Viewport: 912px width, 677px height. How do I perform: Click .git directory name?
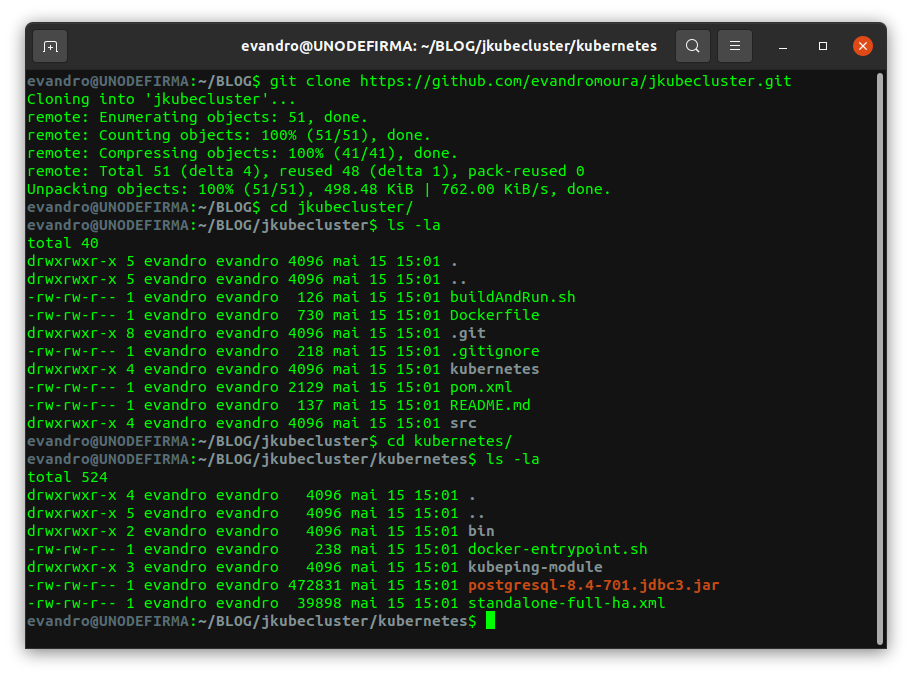(x=468, y=333)
